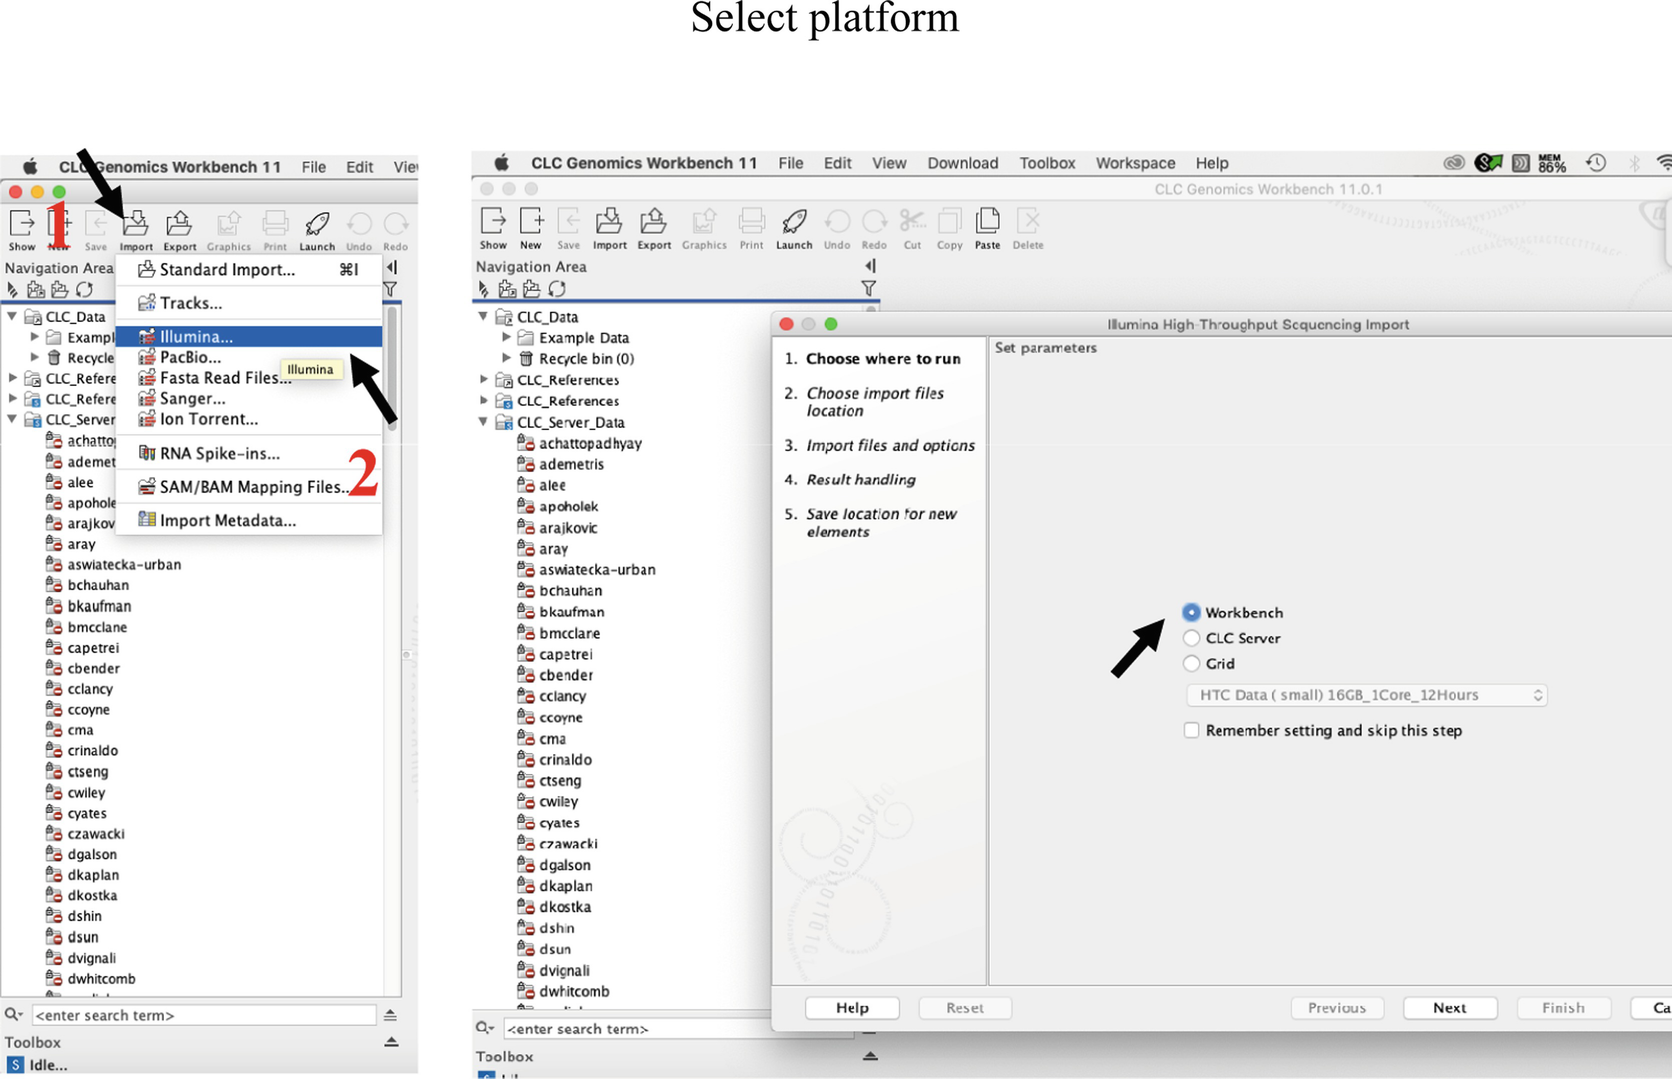Viewport: 1672px width, 1079px height.
Task: Click Graphics icon in left window toolbar
Action: [x=229, y=224]
